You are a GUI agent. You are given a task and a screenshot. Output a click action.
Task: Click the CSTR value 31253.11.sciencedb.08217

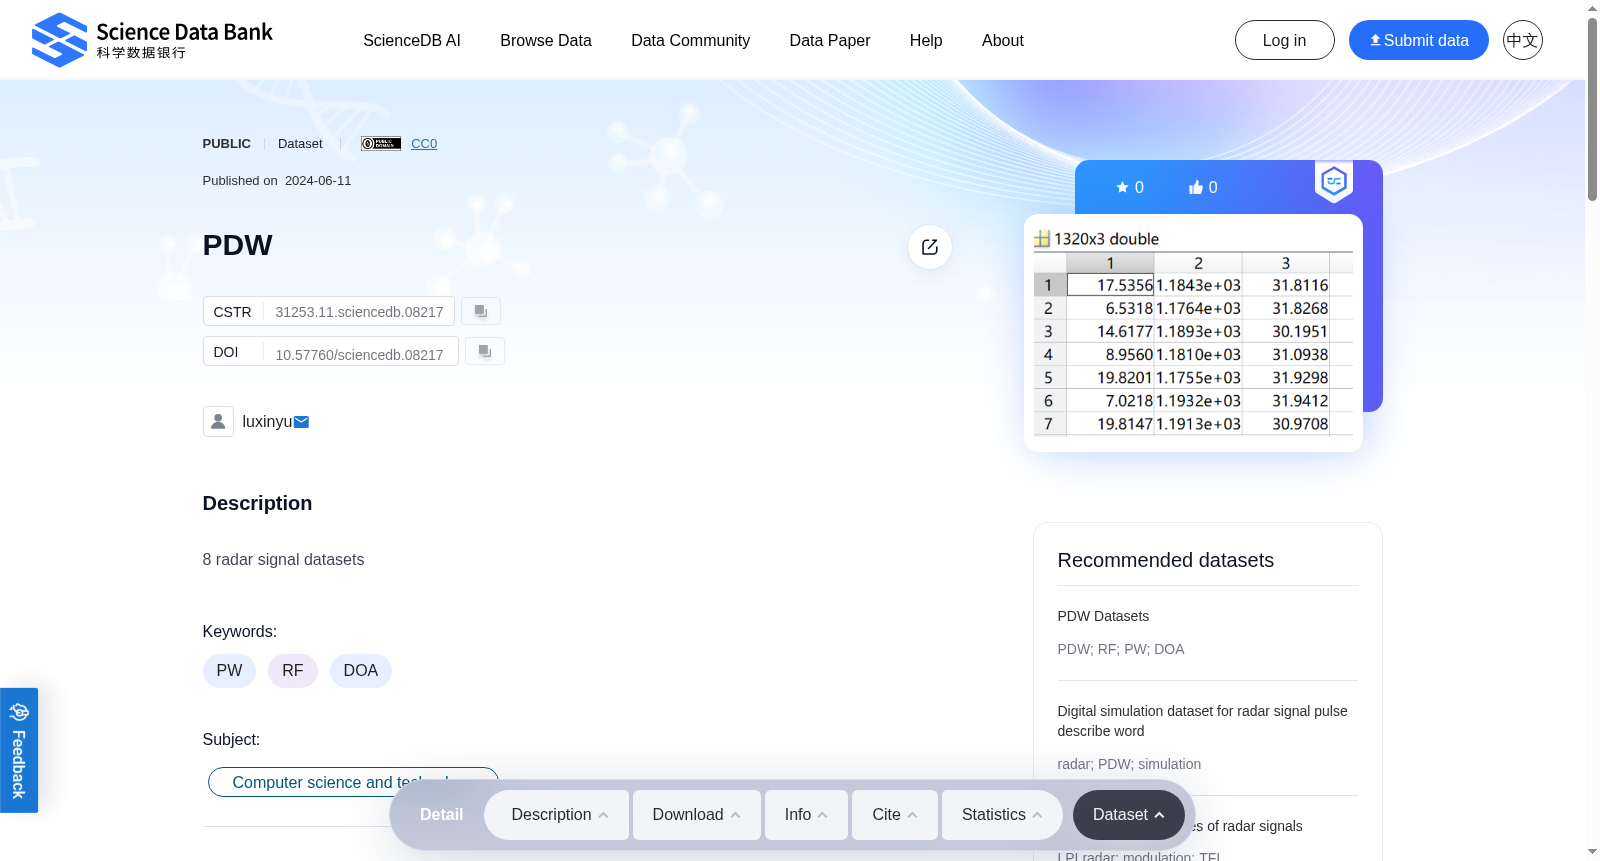(359, 312)
